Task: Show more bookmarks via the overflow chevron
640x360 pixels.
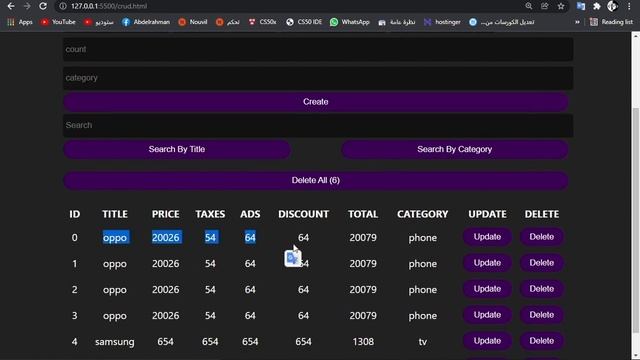Action: tap(577, 22)
